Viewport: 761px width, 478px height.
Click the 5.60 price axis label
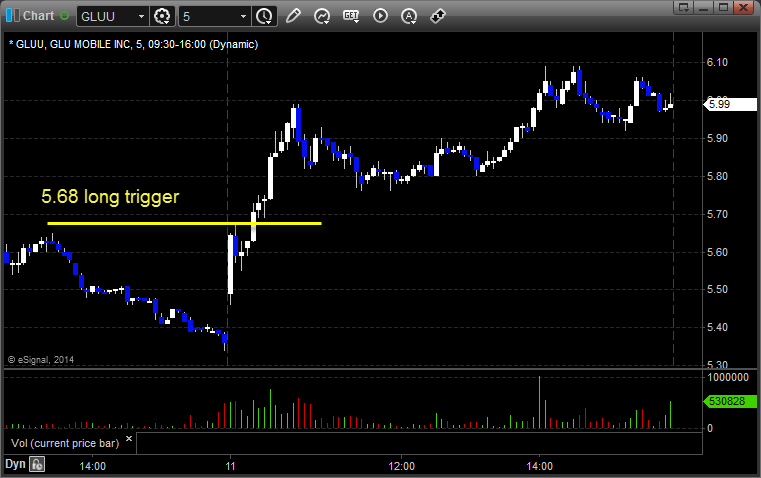click(717, 252)
